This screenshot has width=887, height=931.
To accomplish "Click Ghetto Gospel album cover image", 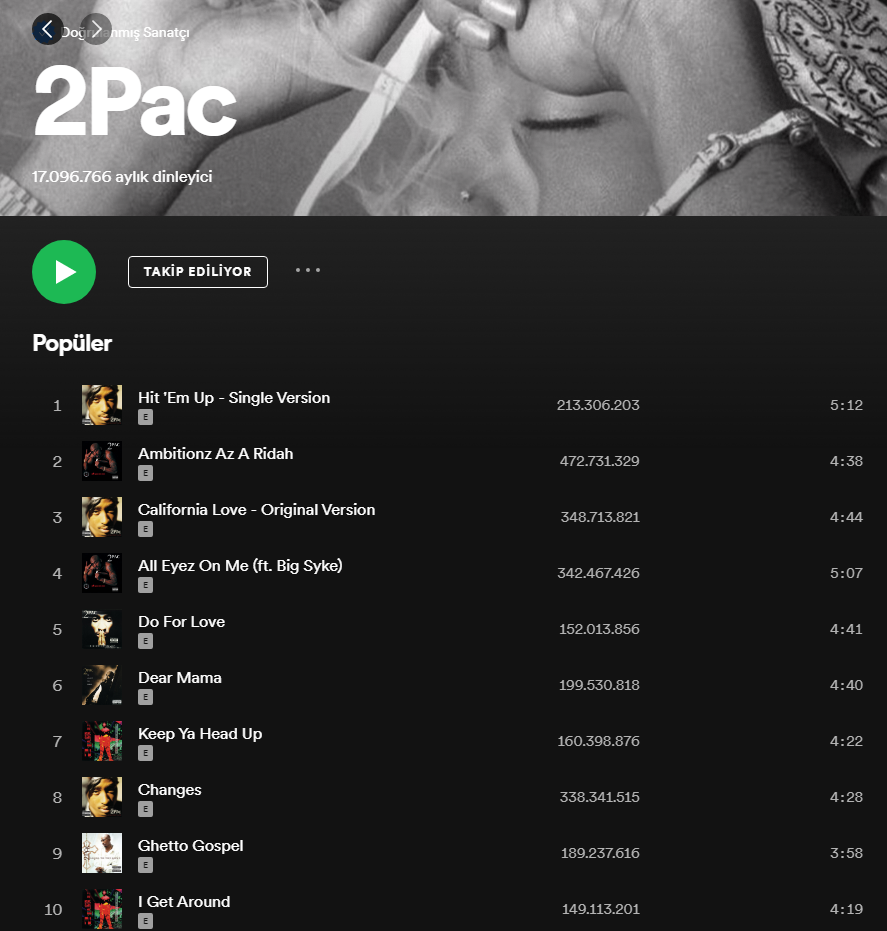I will tap(102, 853).
